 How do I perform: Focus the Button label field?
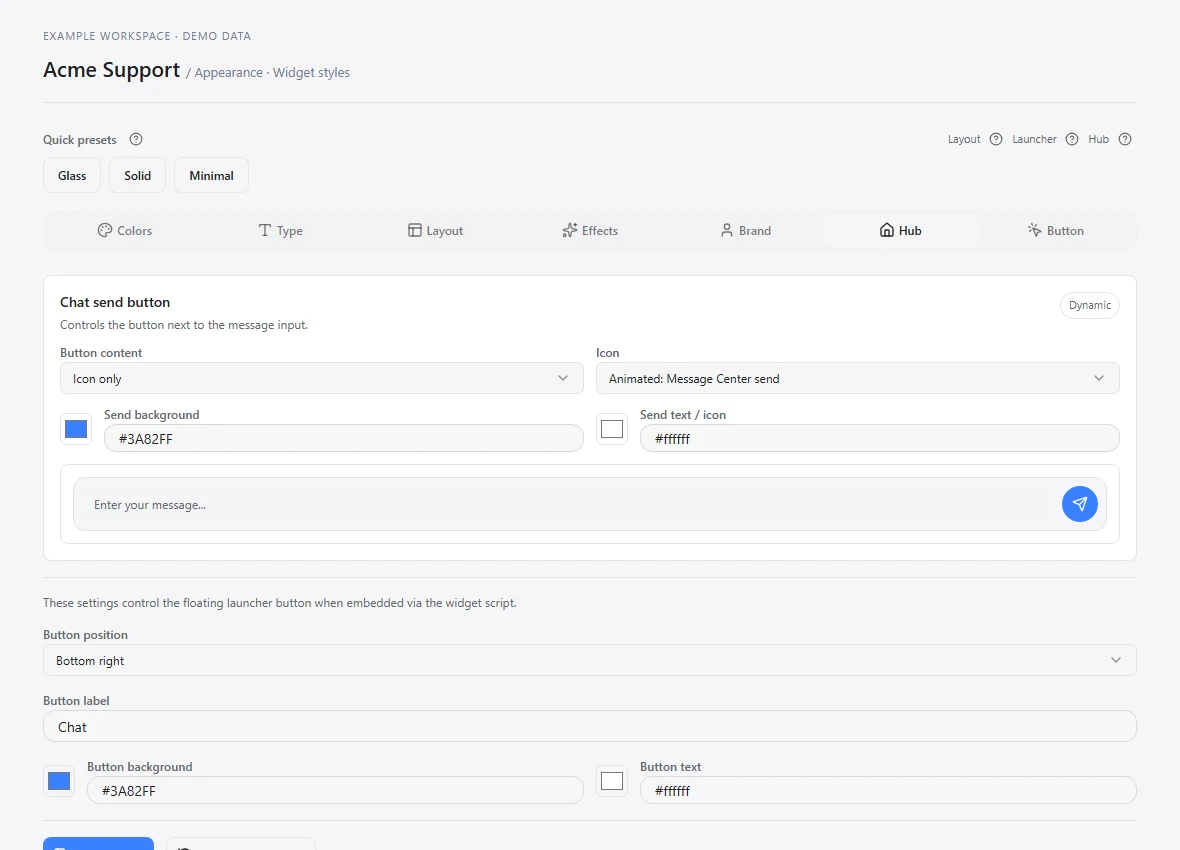coord(589,727)
